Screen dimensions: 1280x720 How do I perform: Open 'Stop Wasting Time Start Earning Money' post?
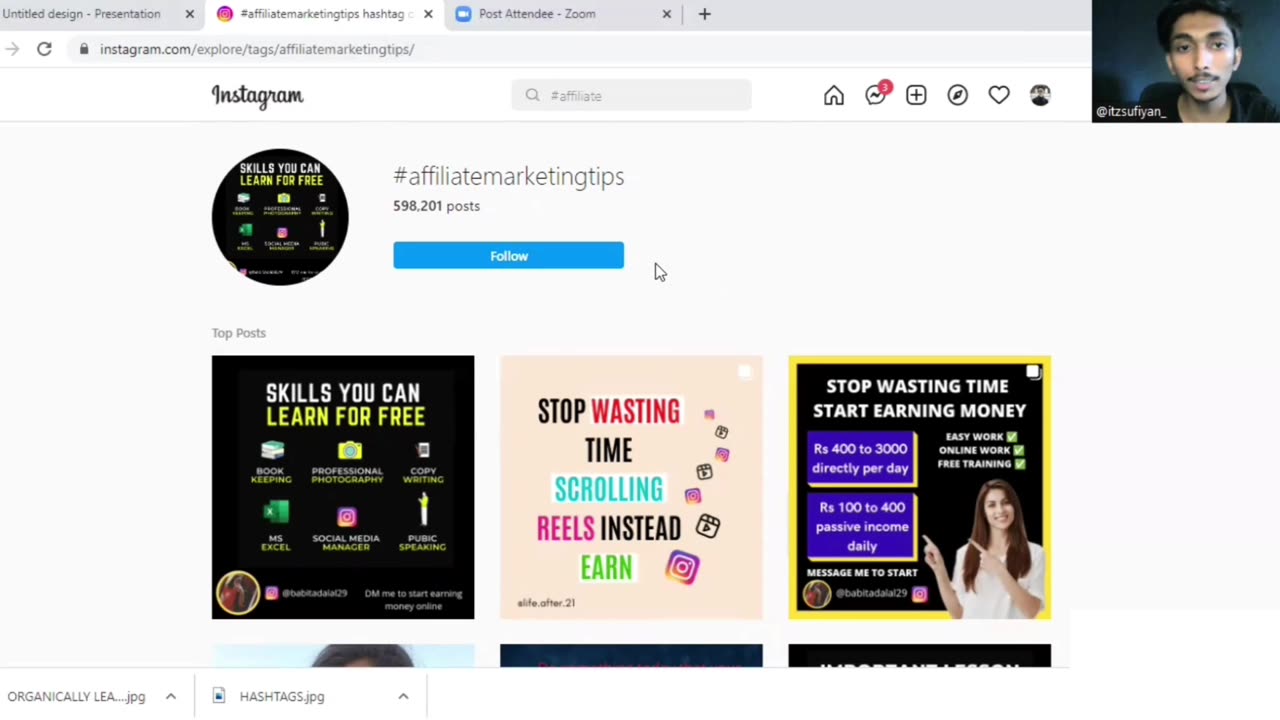(919, 487)
